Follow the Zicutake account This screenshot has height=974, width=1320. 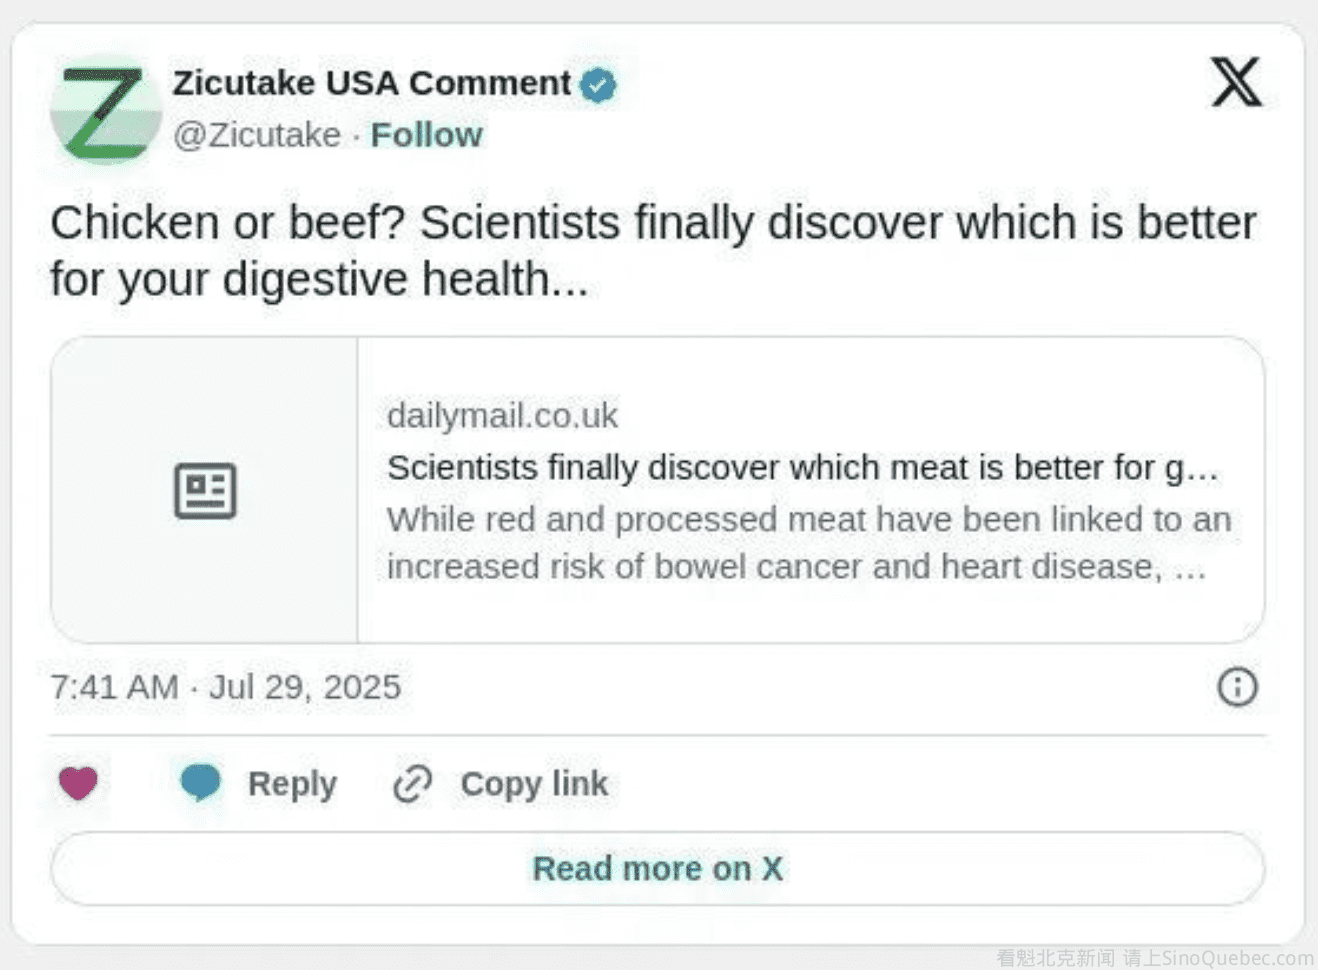pos(426,135)
